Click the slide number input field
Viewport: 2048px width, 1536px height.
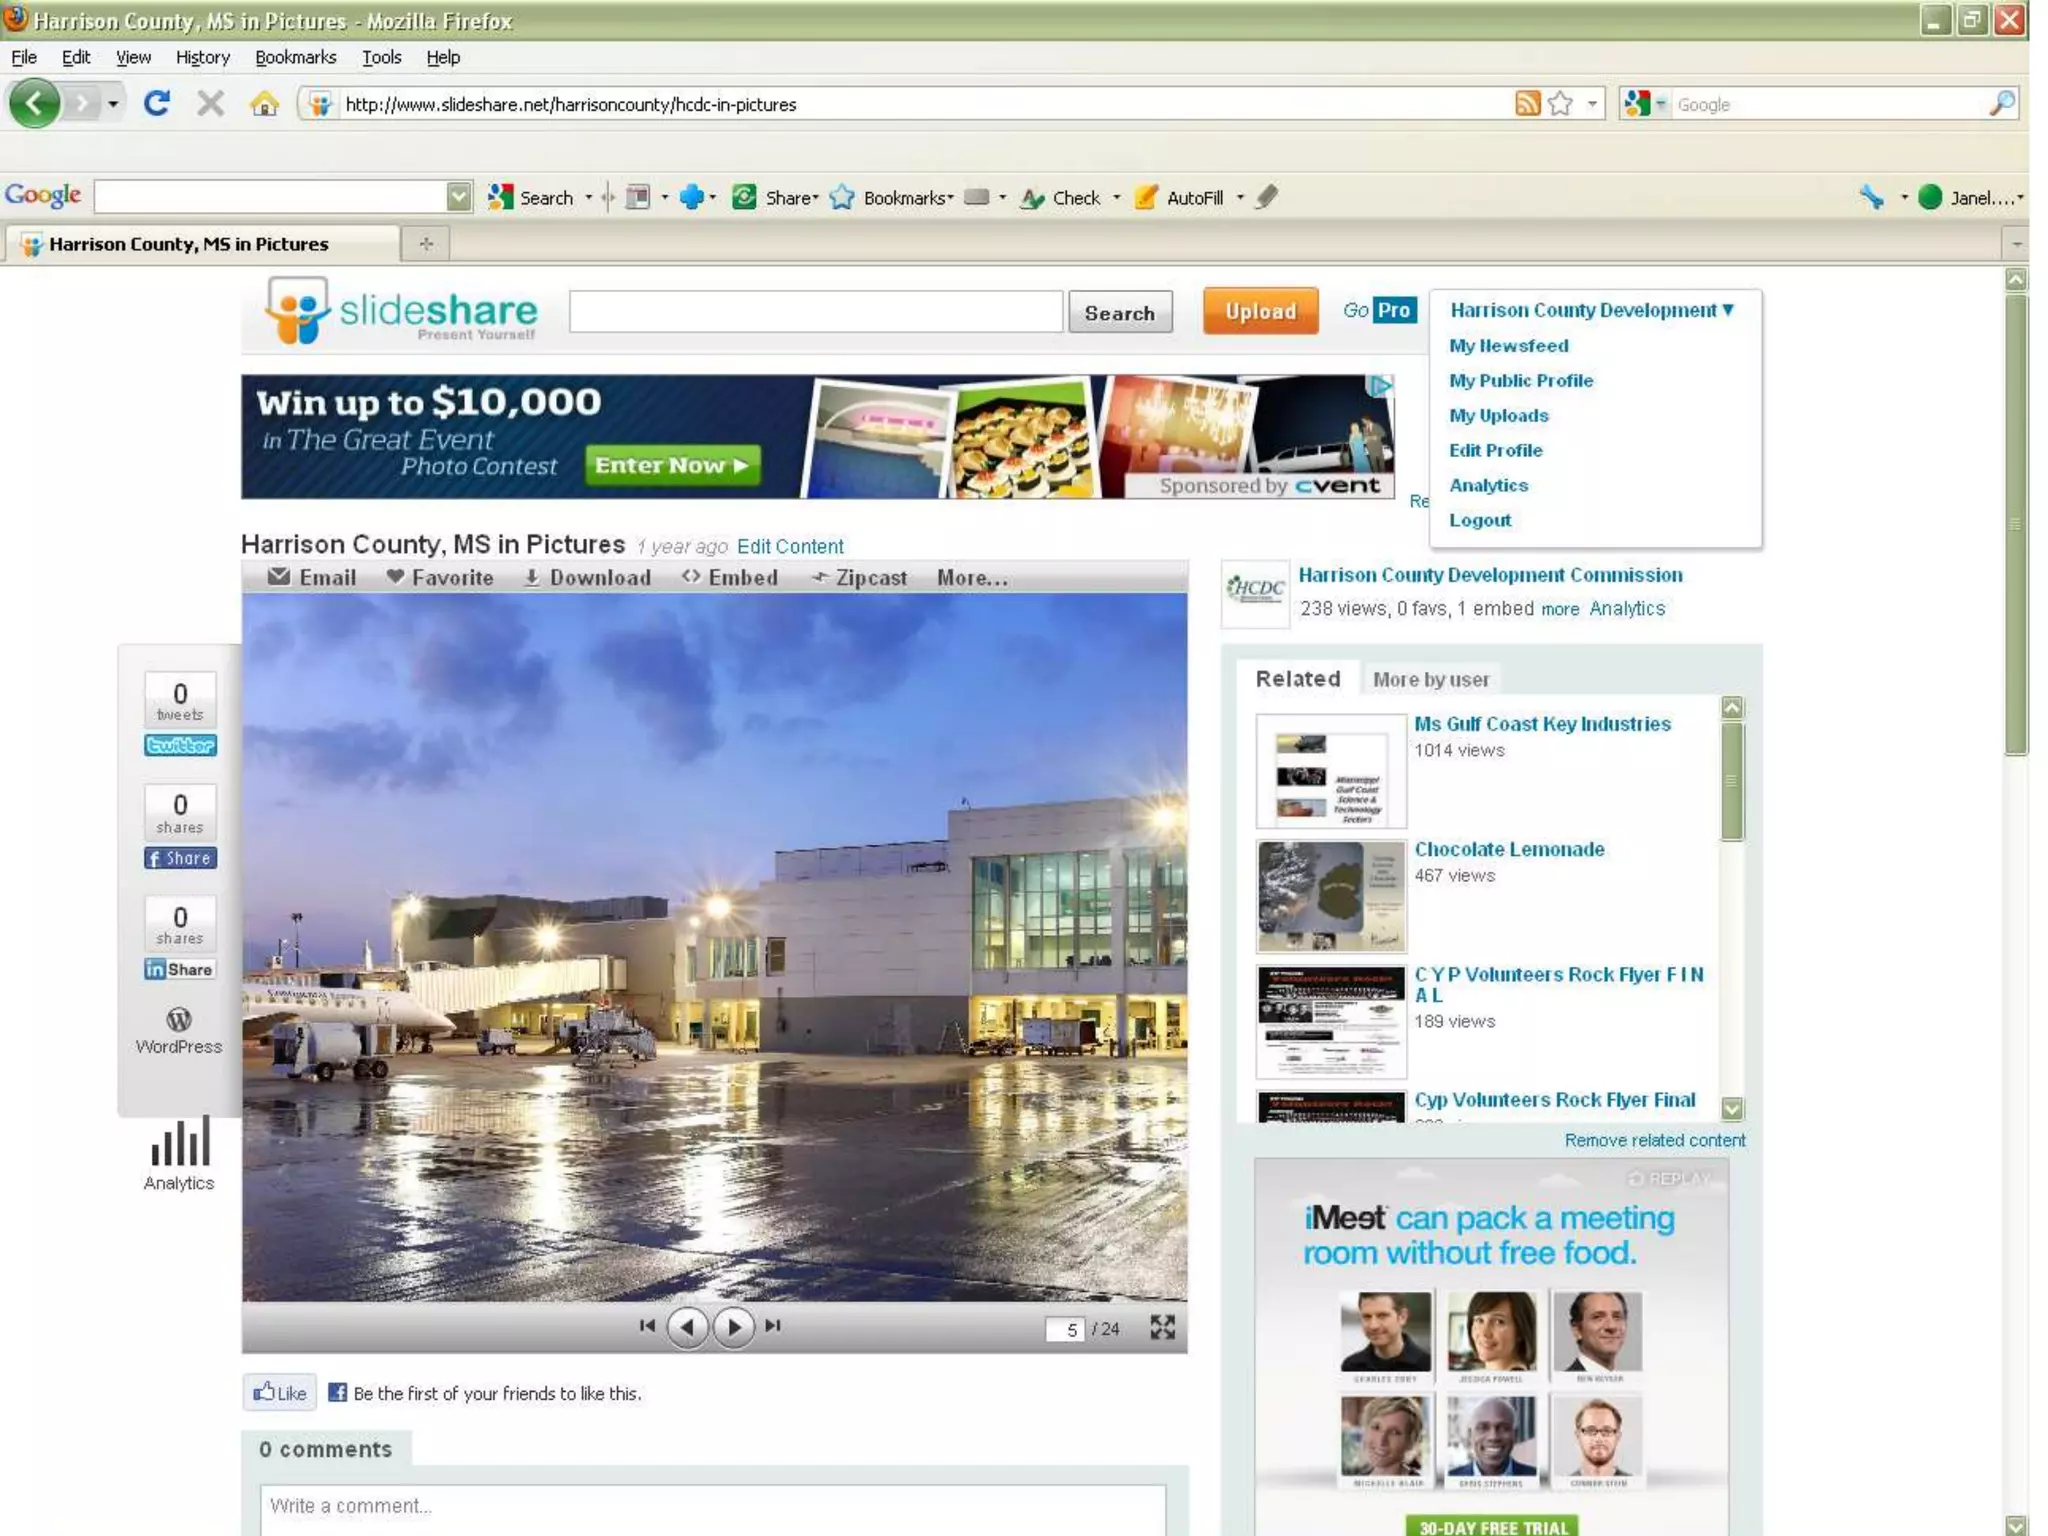1065,1329
